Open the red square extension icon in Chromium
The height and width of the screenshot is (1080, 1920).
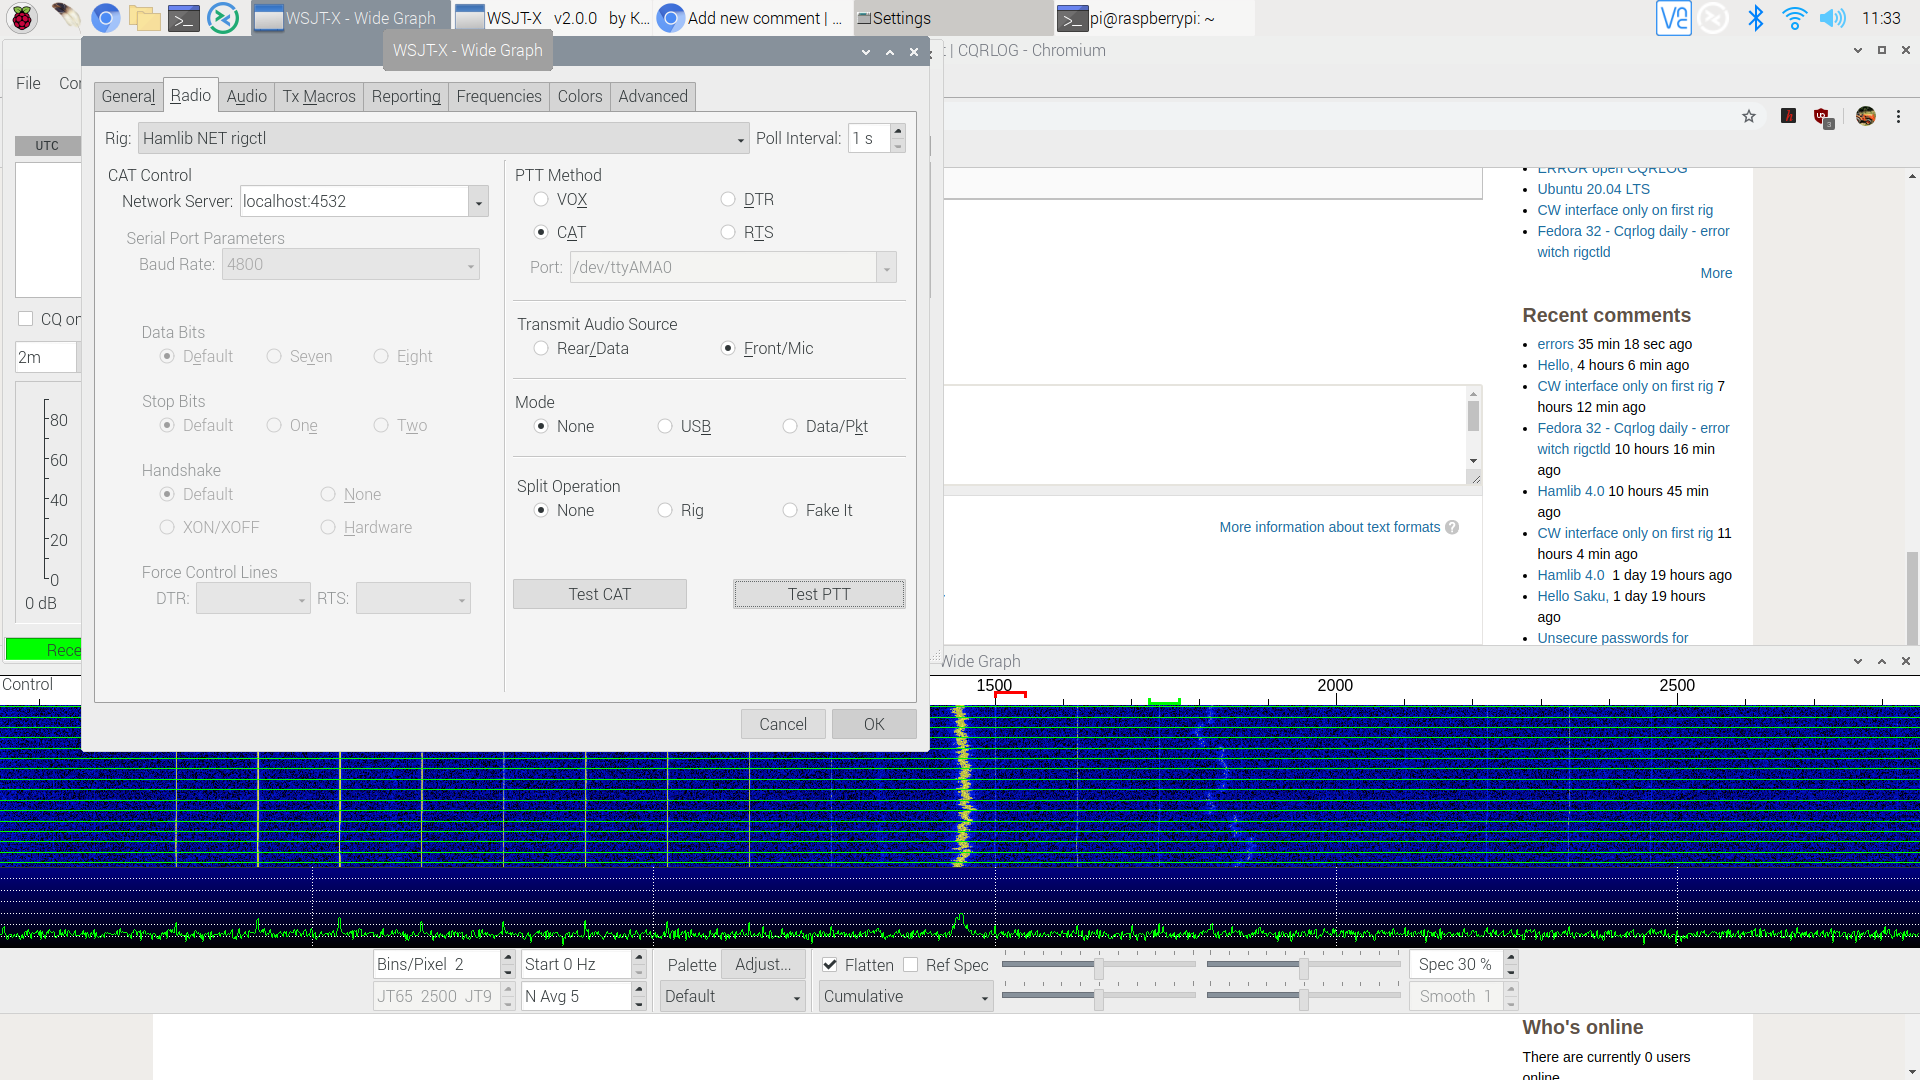(x=1789, y=116)
